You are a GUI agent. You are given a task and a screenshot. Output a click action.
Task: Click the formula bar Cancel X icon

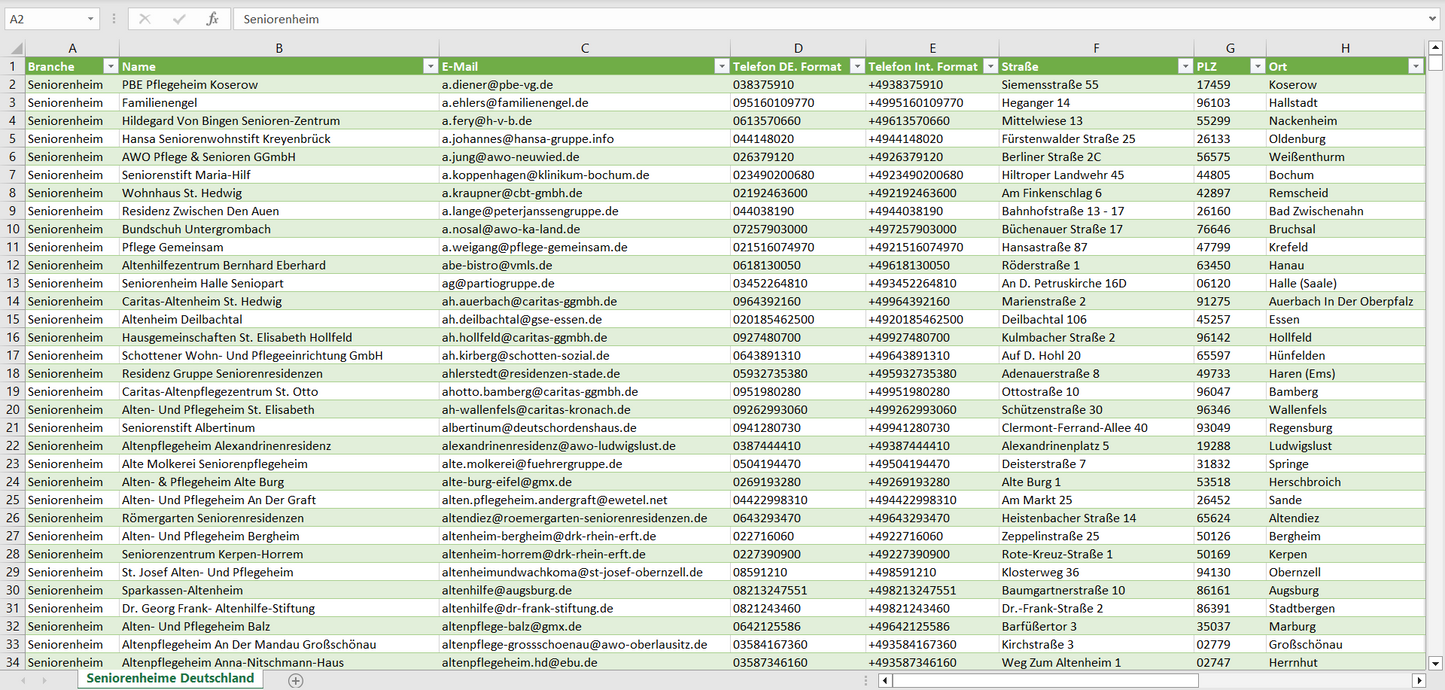click(145, 19)
